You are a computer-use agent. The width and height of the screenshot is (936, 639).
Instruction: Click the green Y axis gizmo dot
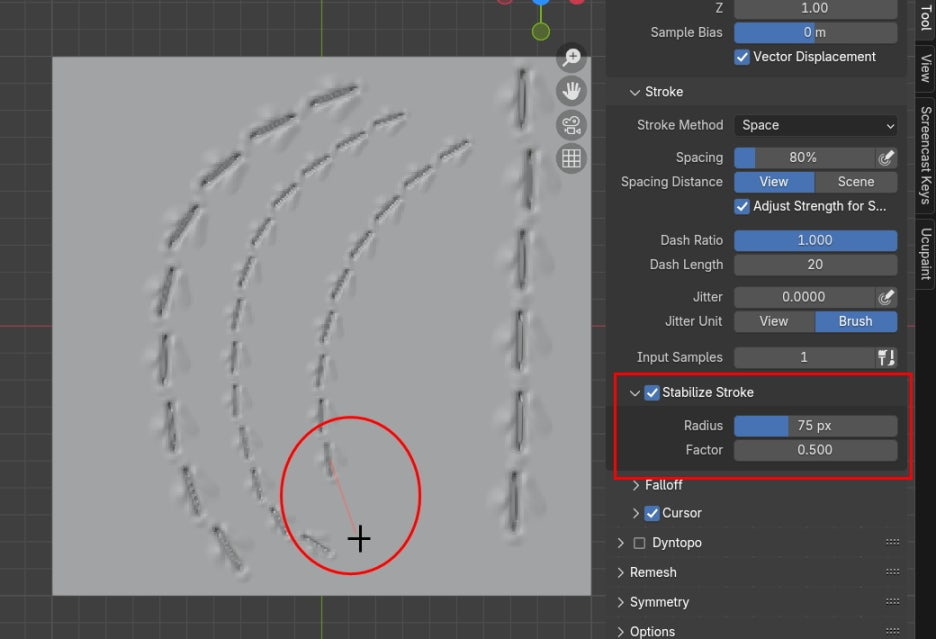(x=541, y=31)
